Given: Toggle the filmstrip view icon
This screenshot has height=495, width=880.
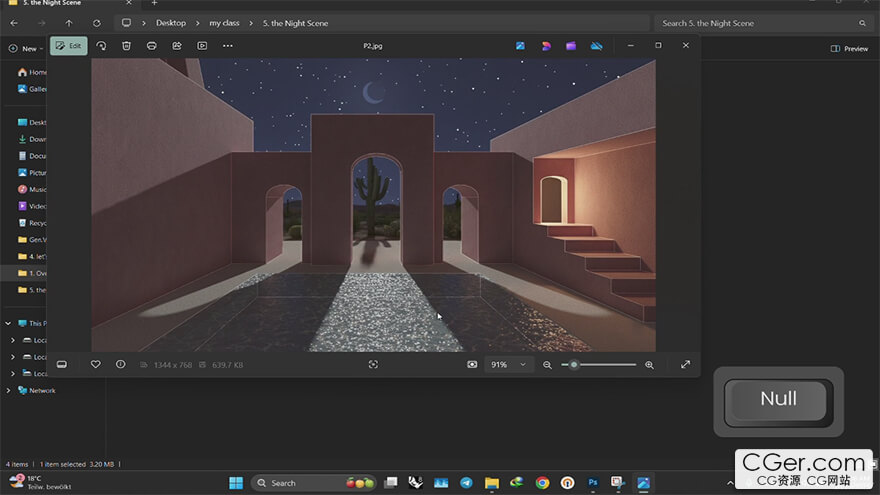Looking at the screenshot, I should [61, 364].
